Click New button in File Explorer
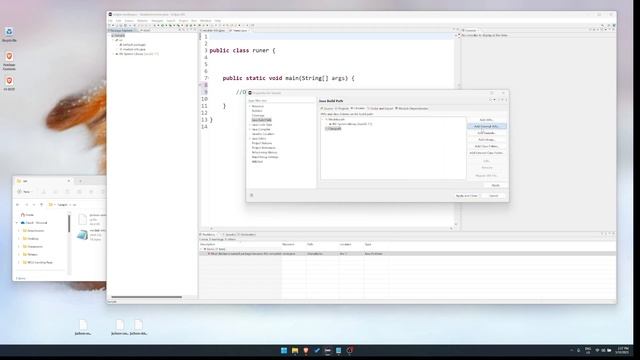The height and width of the screenshot is (360, 640). pos(24,191)
